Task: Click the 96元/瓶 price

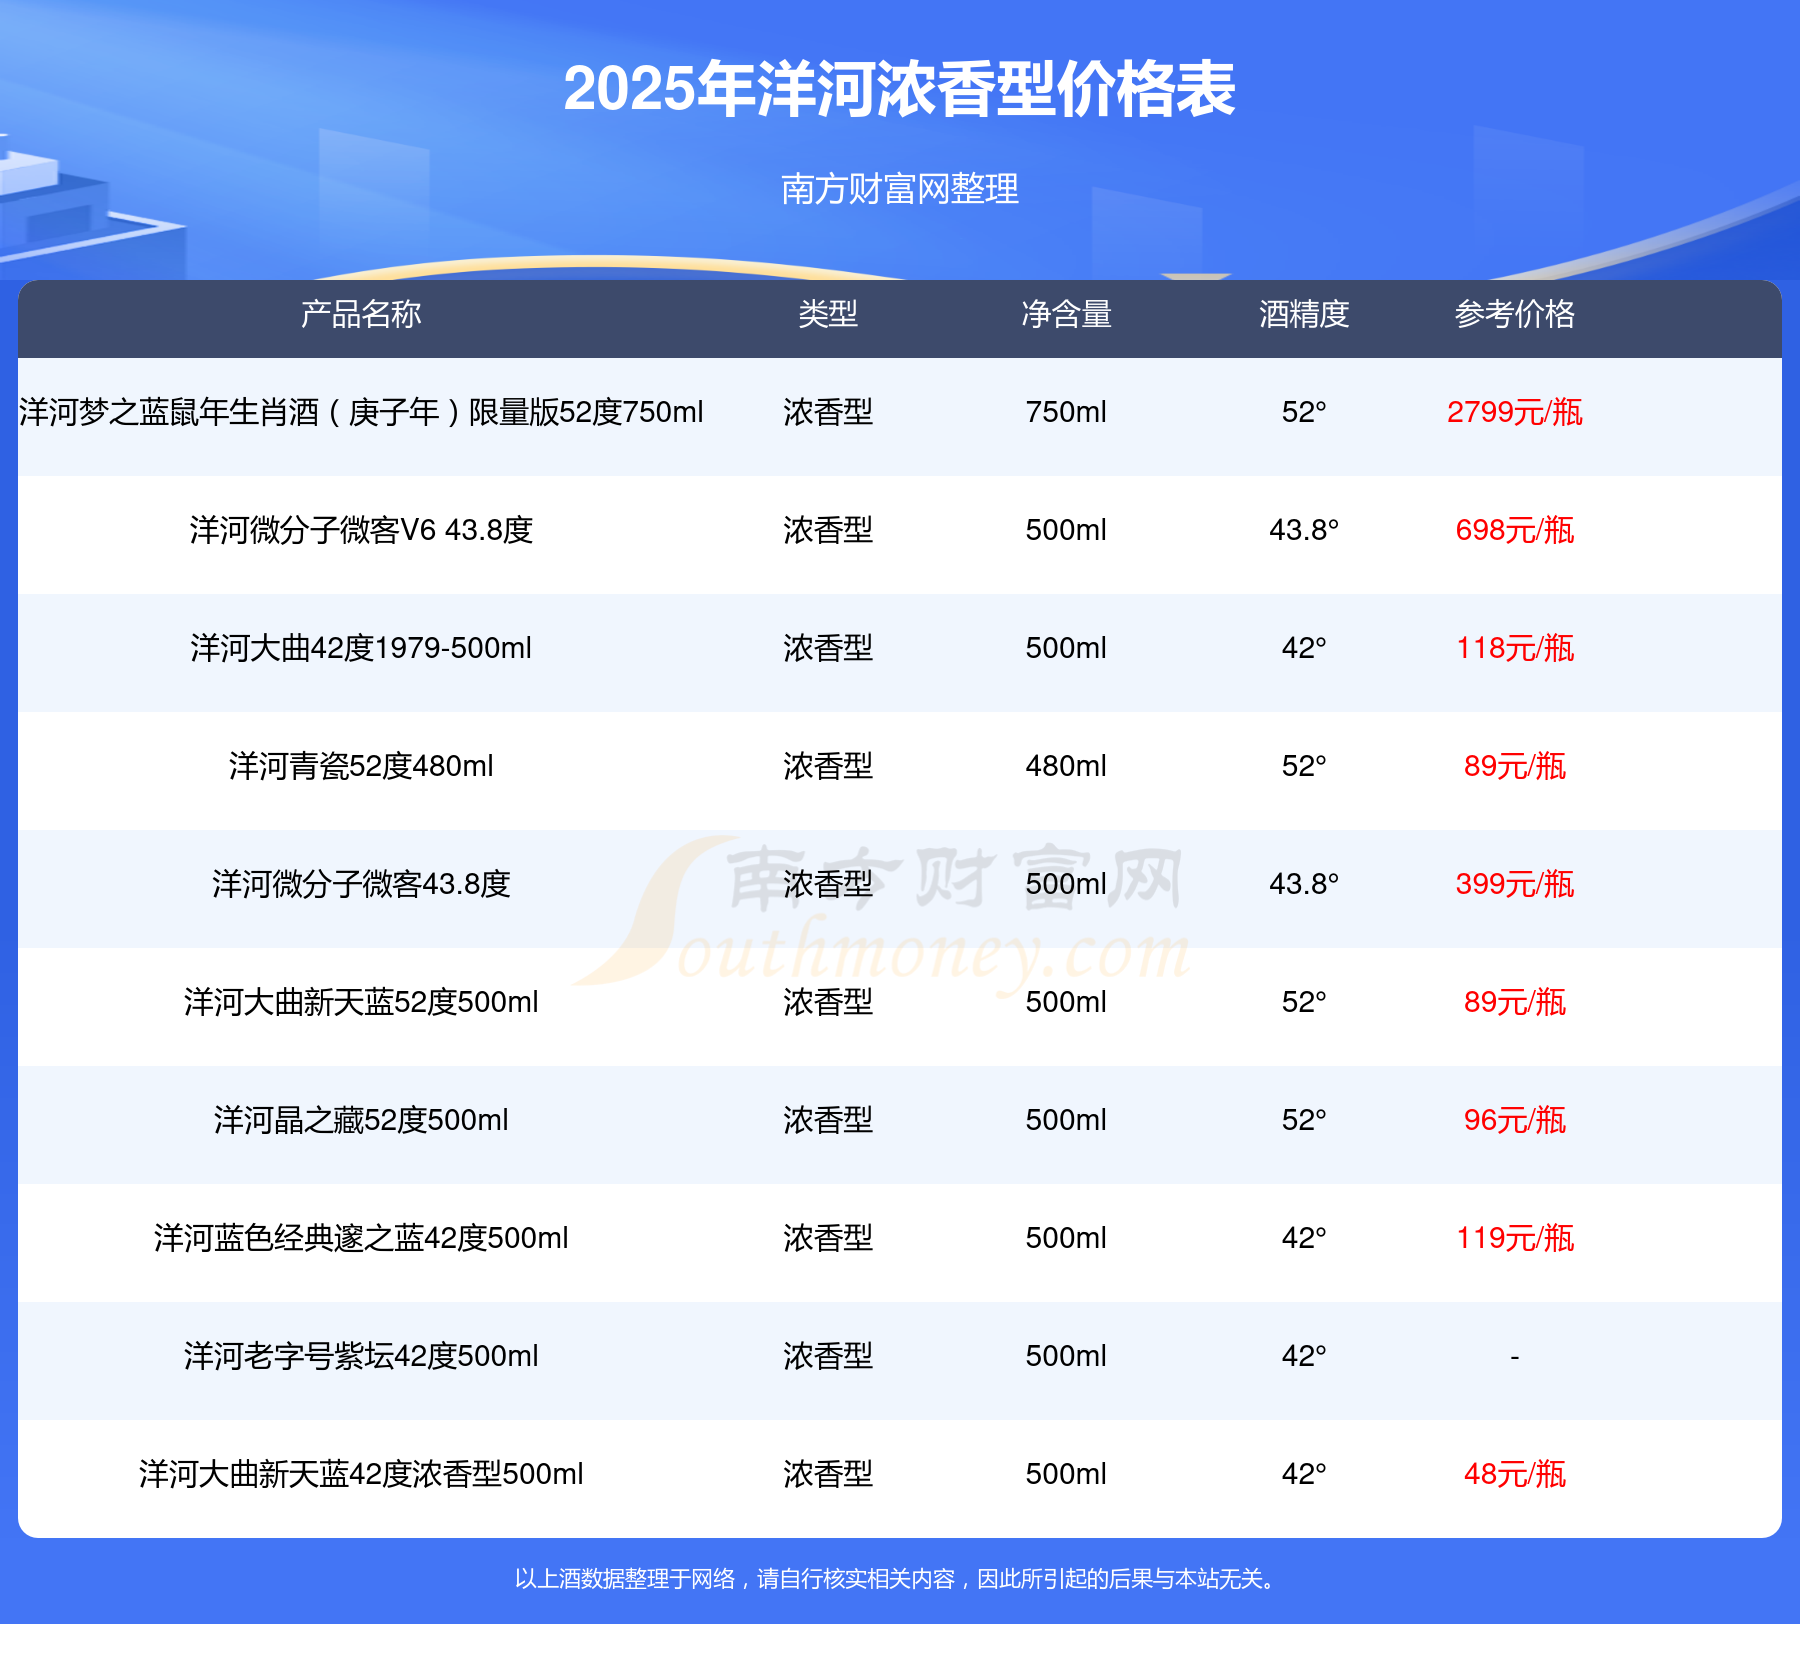Action: [x=1515, y=1120]
